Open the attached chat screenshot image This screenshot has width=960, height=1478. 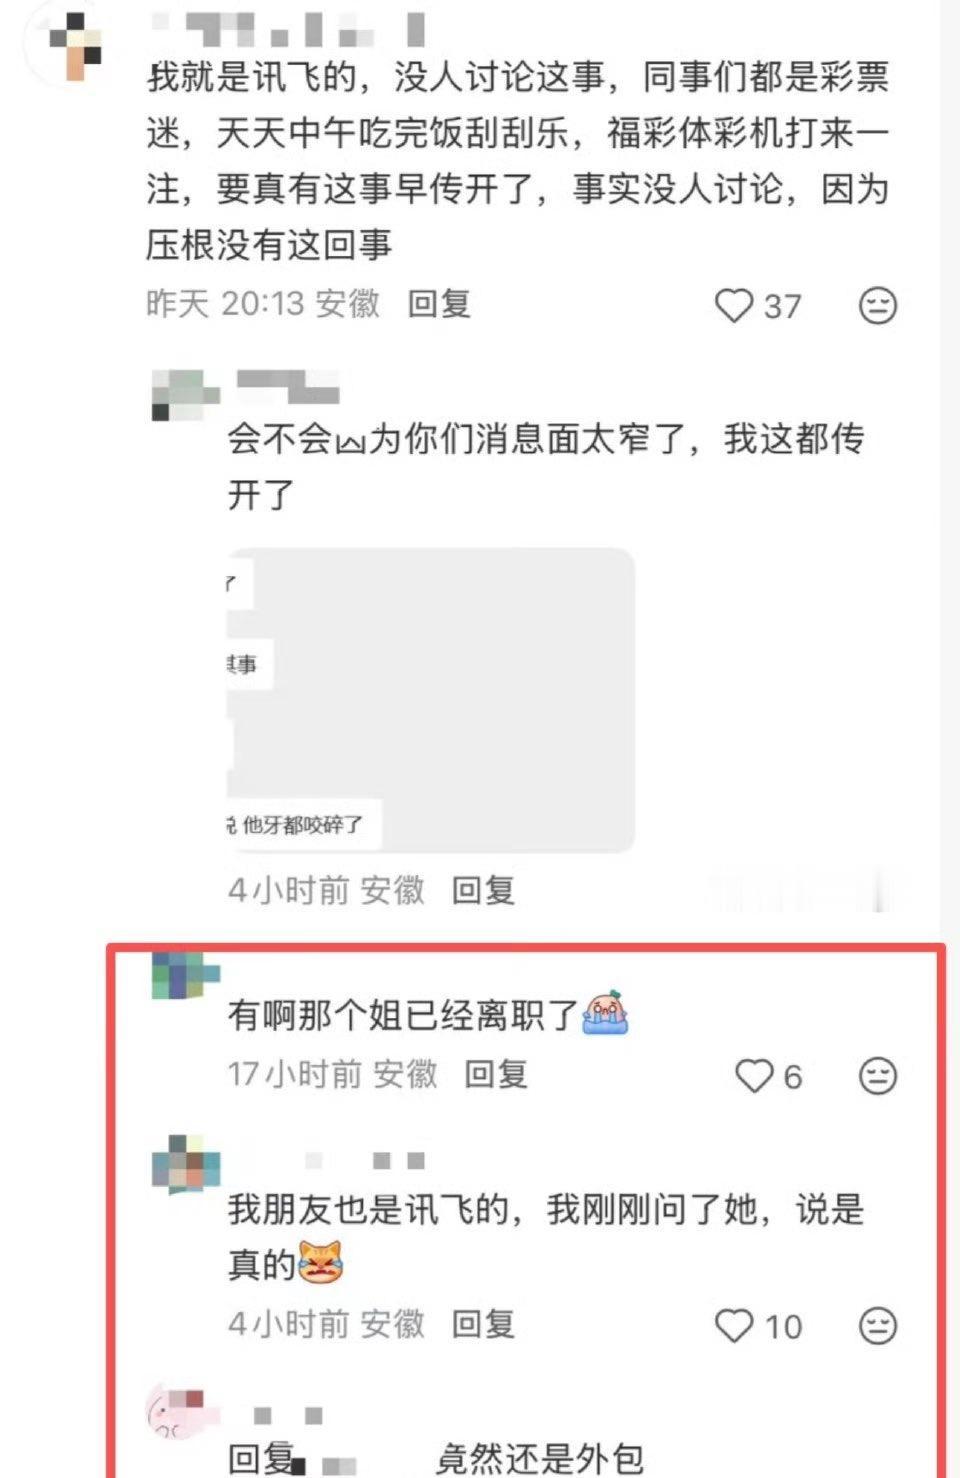tap(431, 700)
